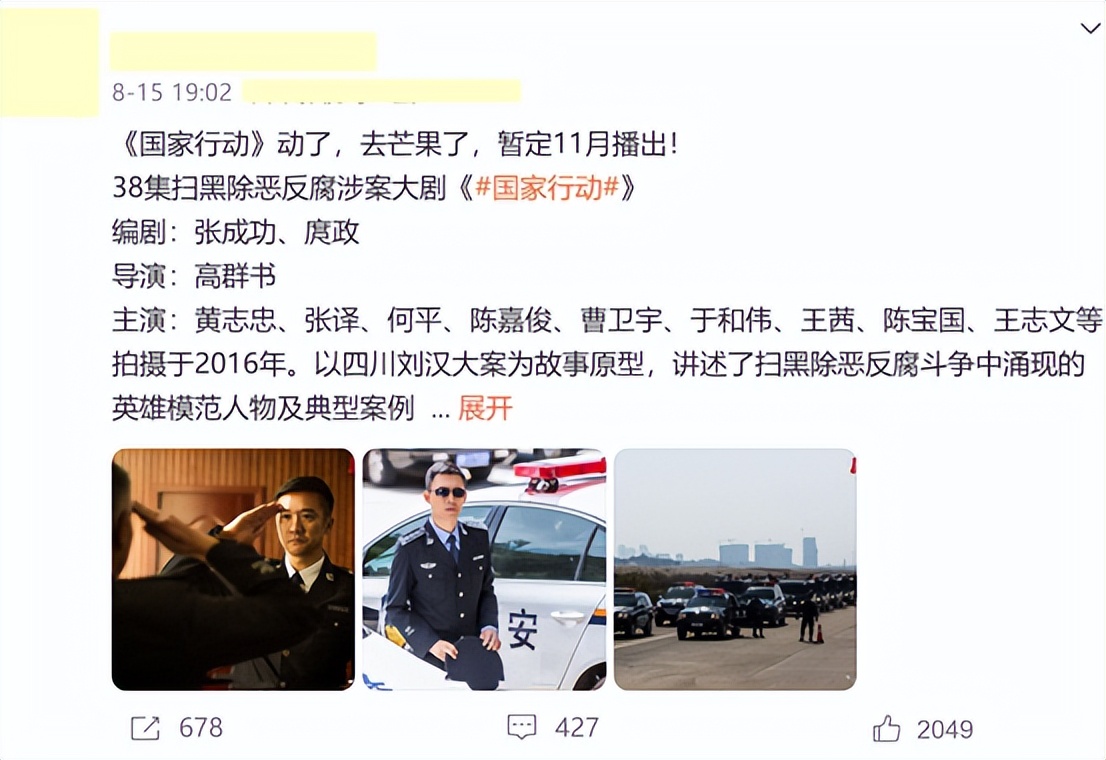This screenshot has width=1106, height=760.
Task: Click the 主演 cast list line
Action: pos(607,320)
